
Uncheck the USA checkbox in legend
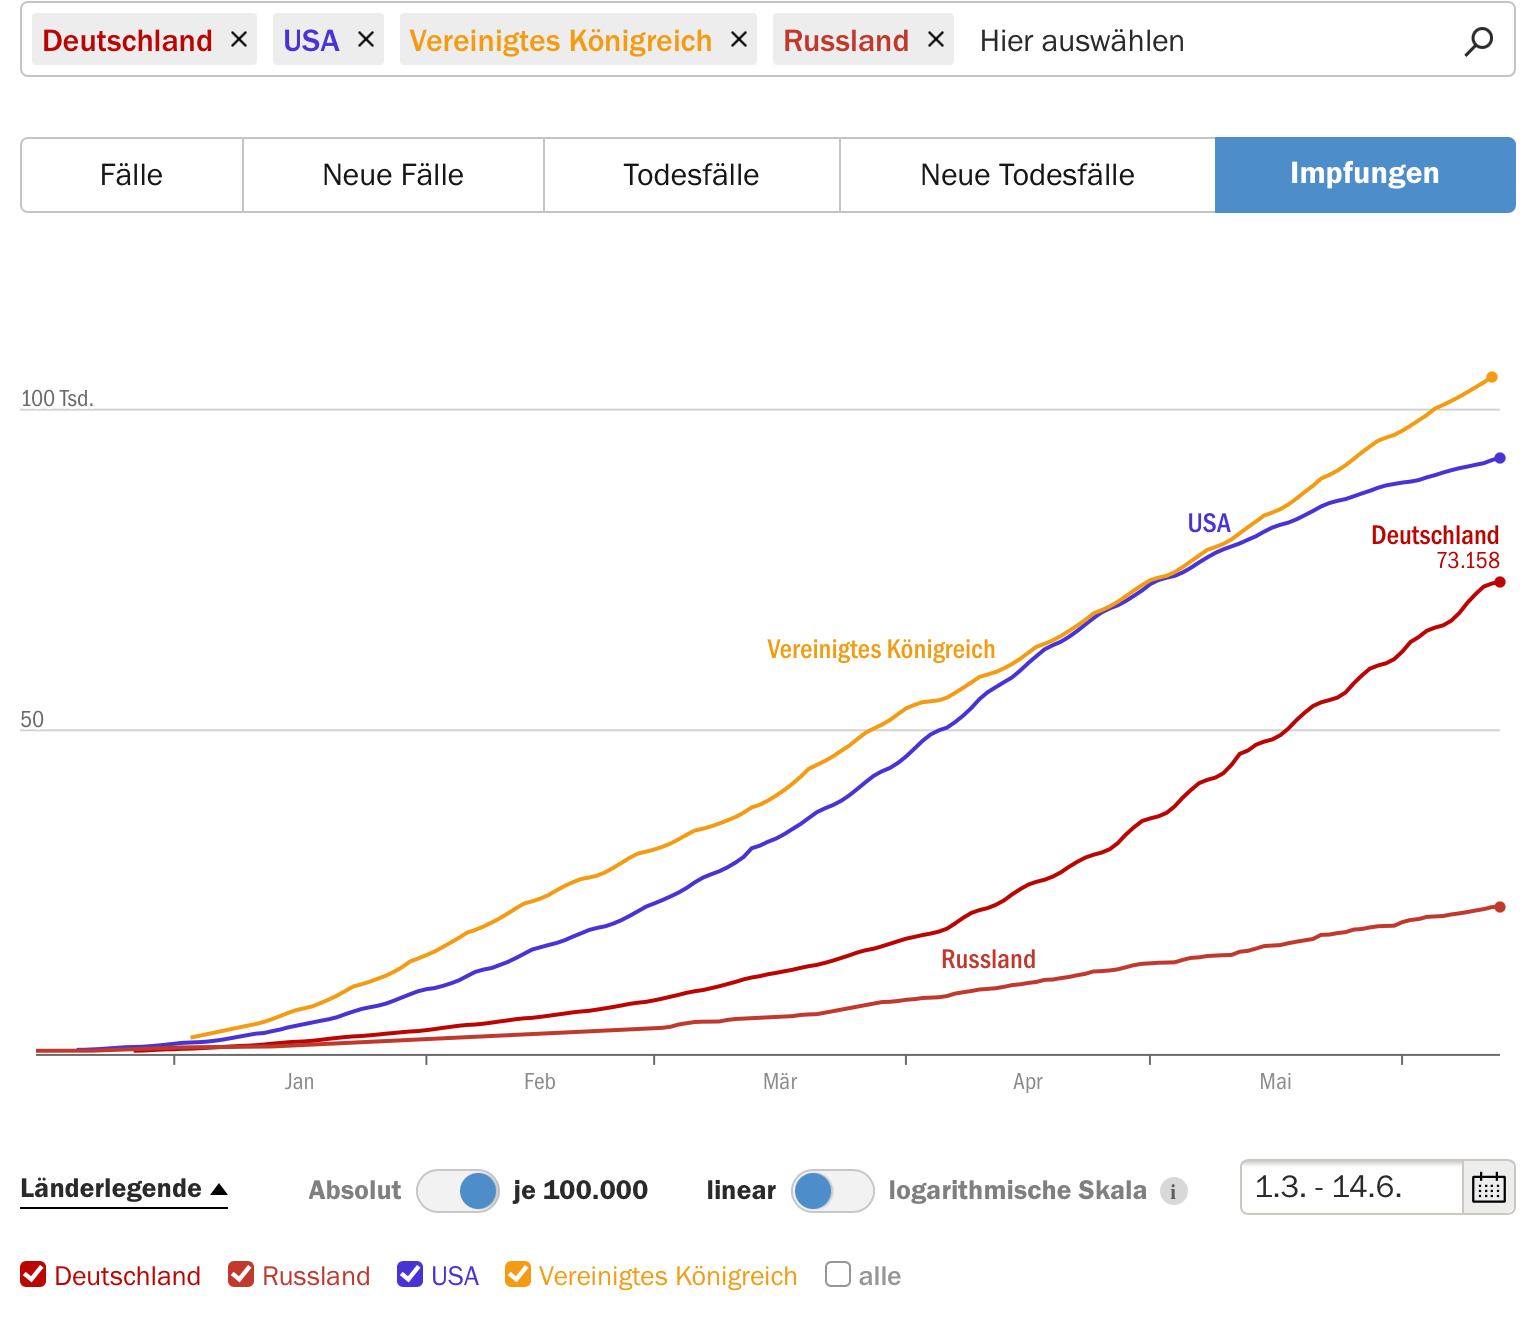[x=410, y=1275]
